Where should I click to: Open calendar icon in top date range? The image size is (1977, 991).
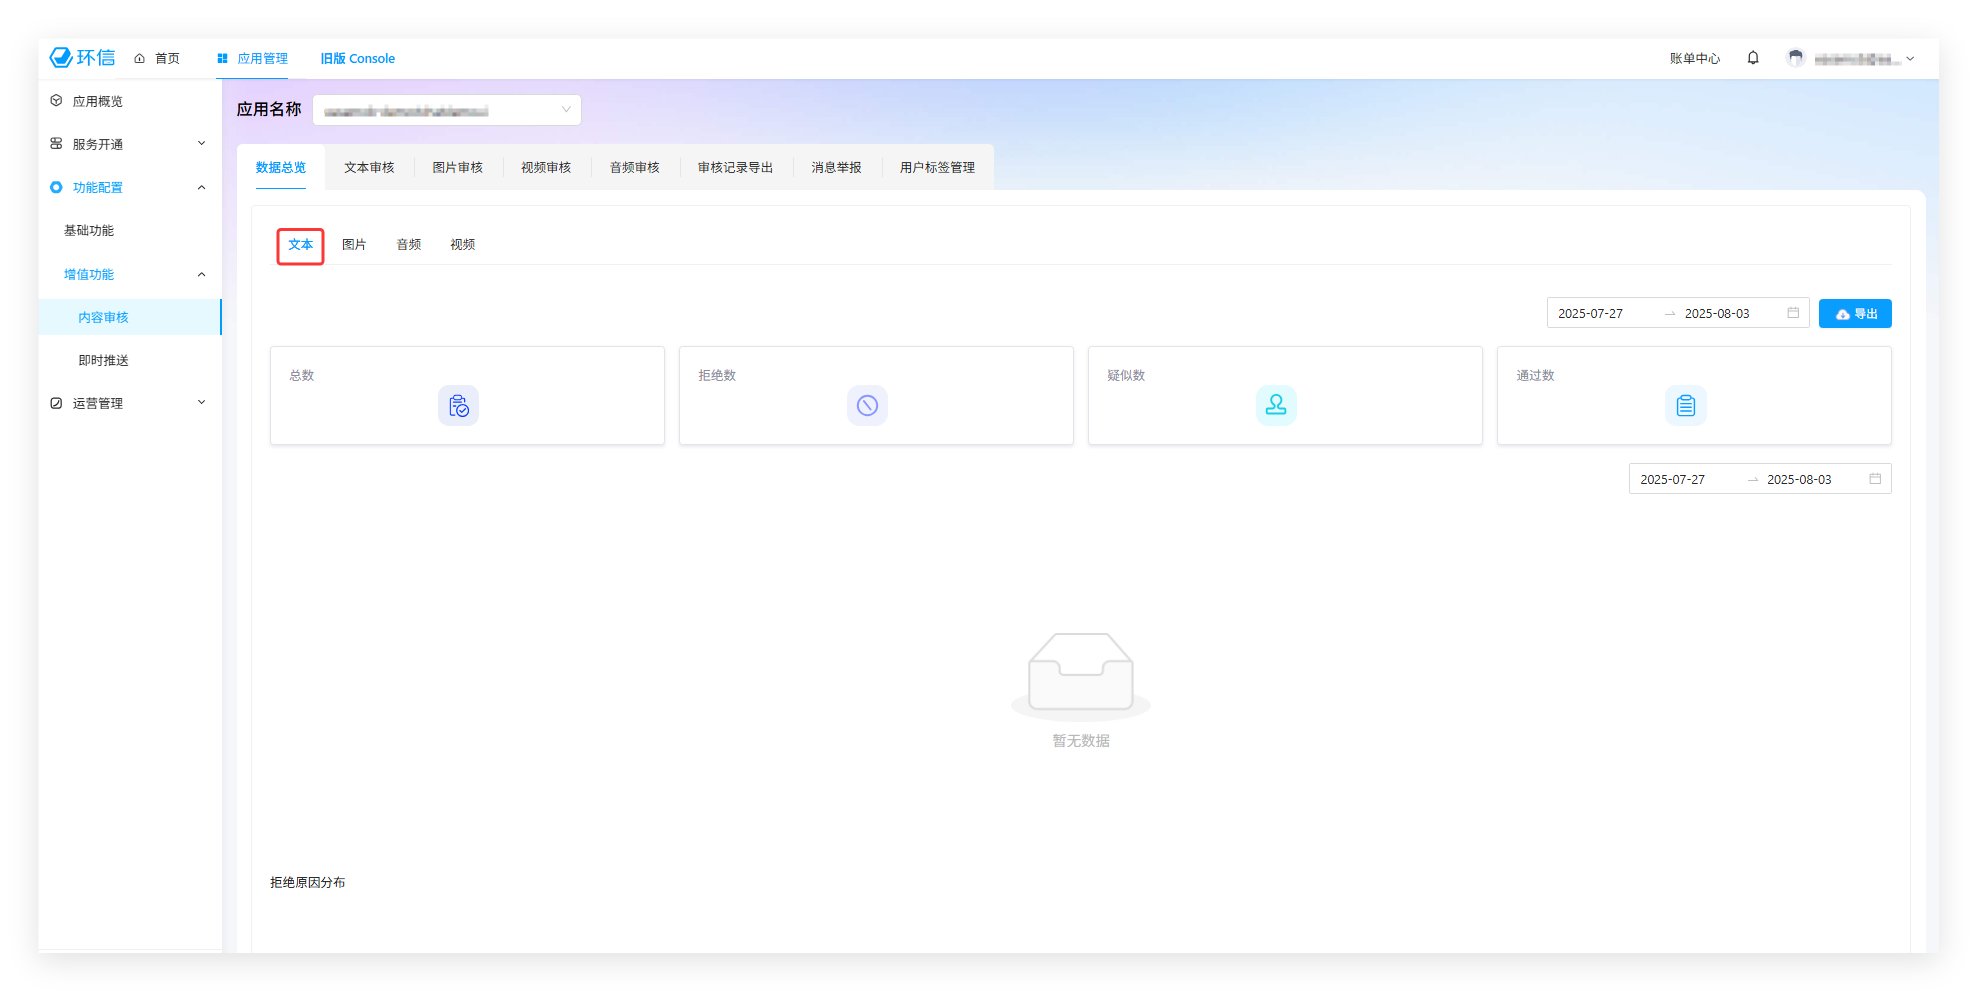click(x=1793, y=313)
